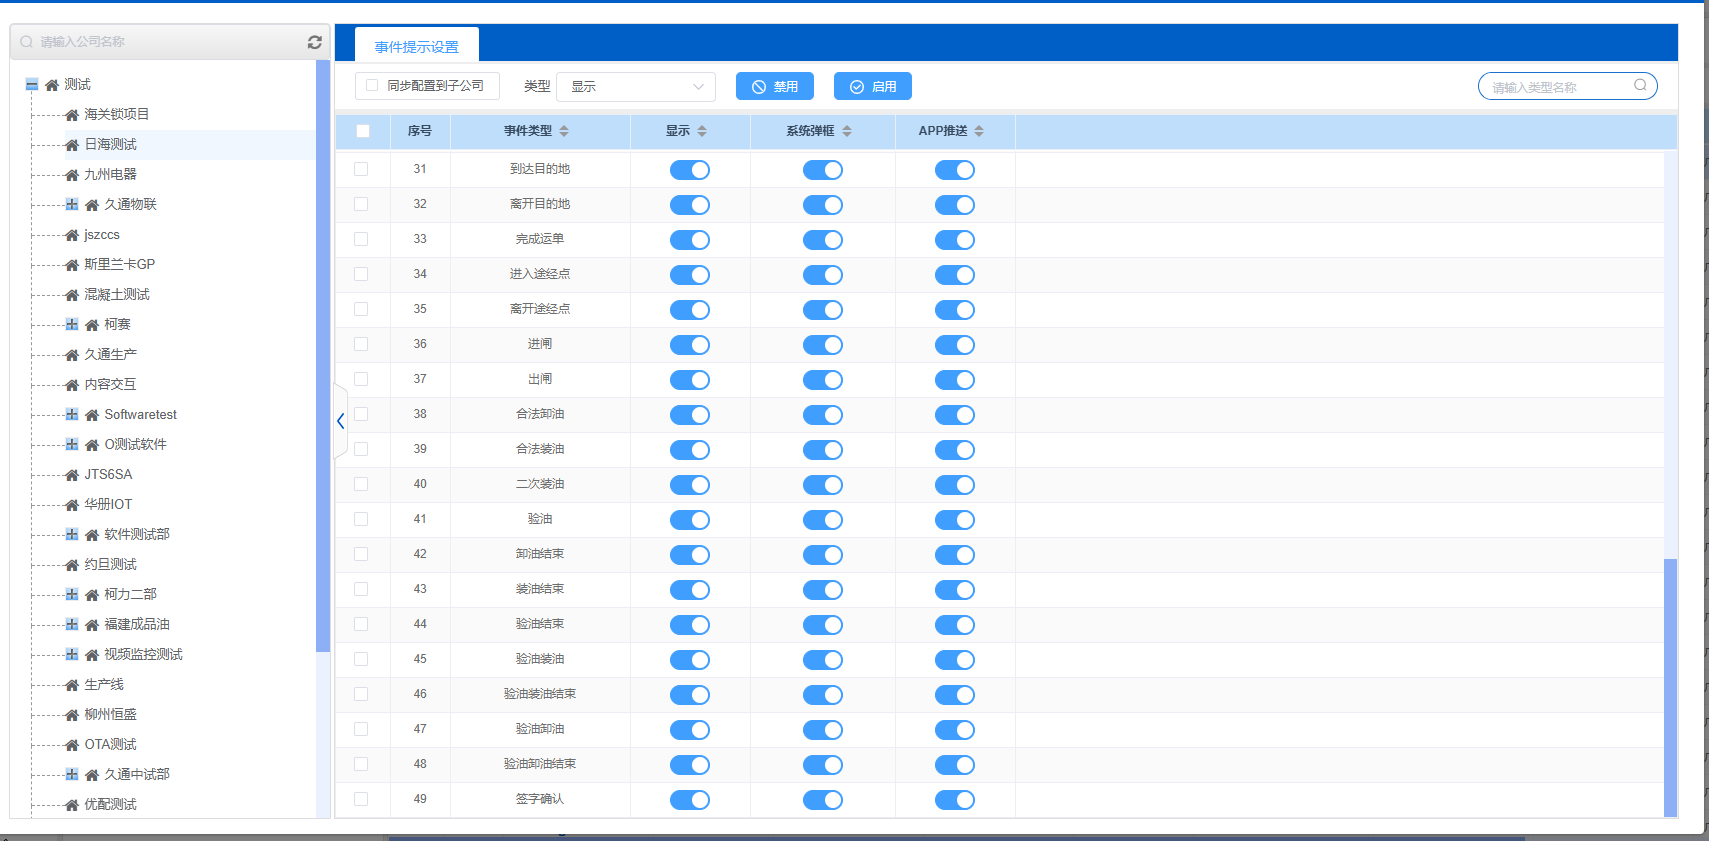Screen dimensions: 1709x841
Task: Sort by 事件类型 column arrows
Action: click(564, 131)
